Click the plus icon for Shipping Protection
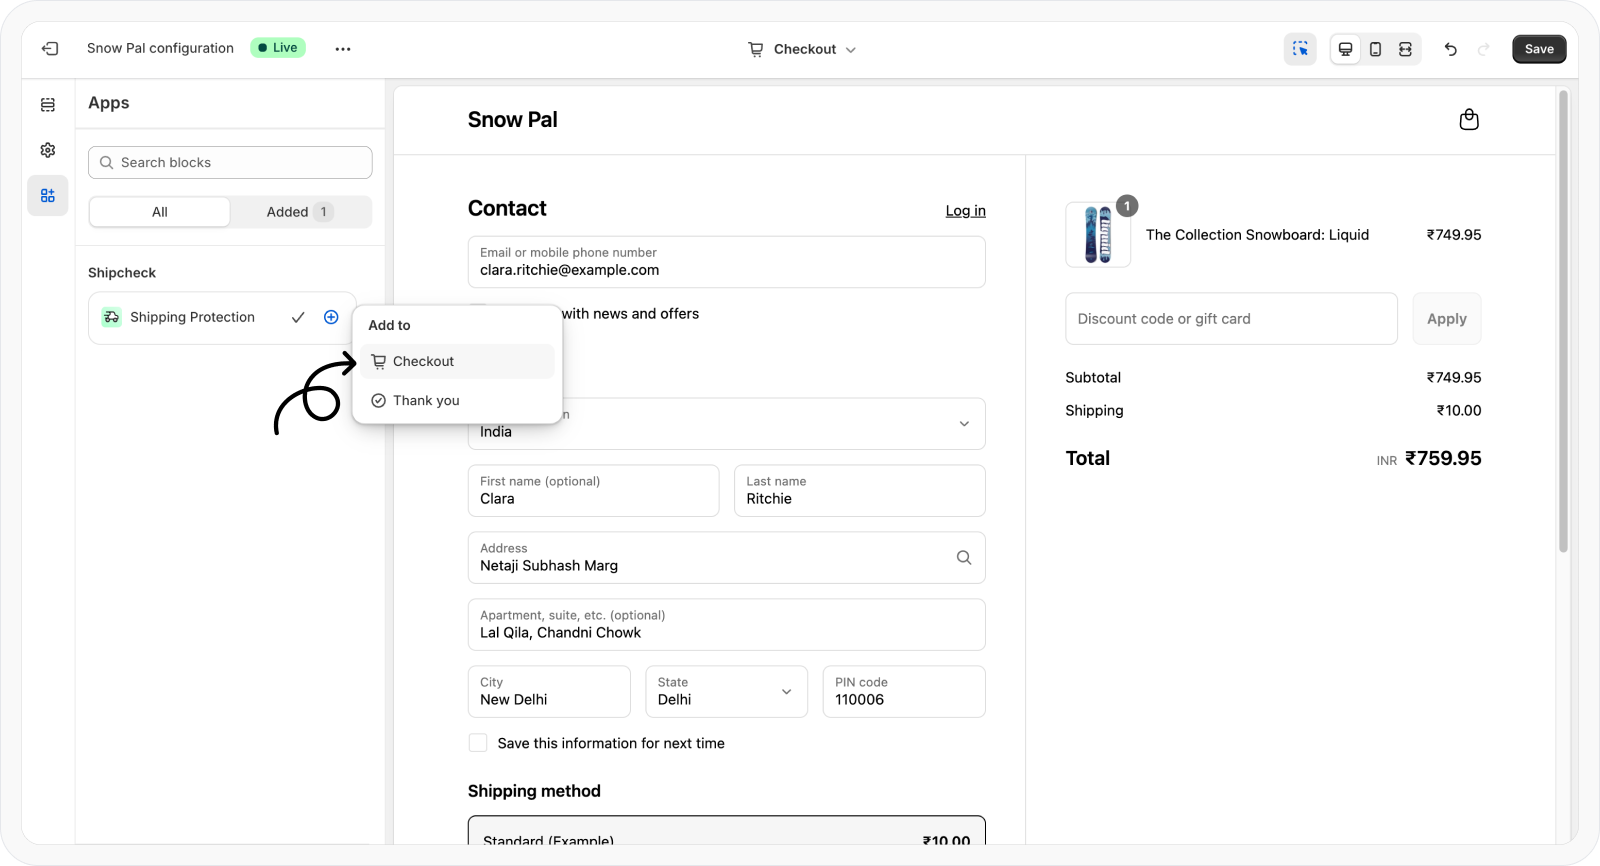Image resolution: width=1600 pixels, height=866 pixels. (331, 317)
